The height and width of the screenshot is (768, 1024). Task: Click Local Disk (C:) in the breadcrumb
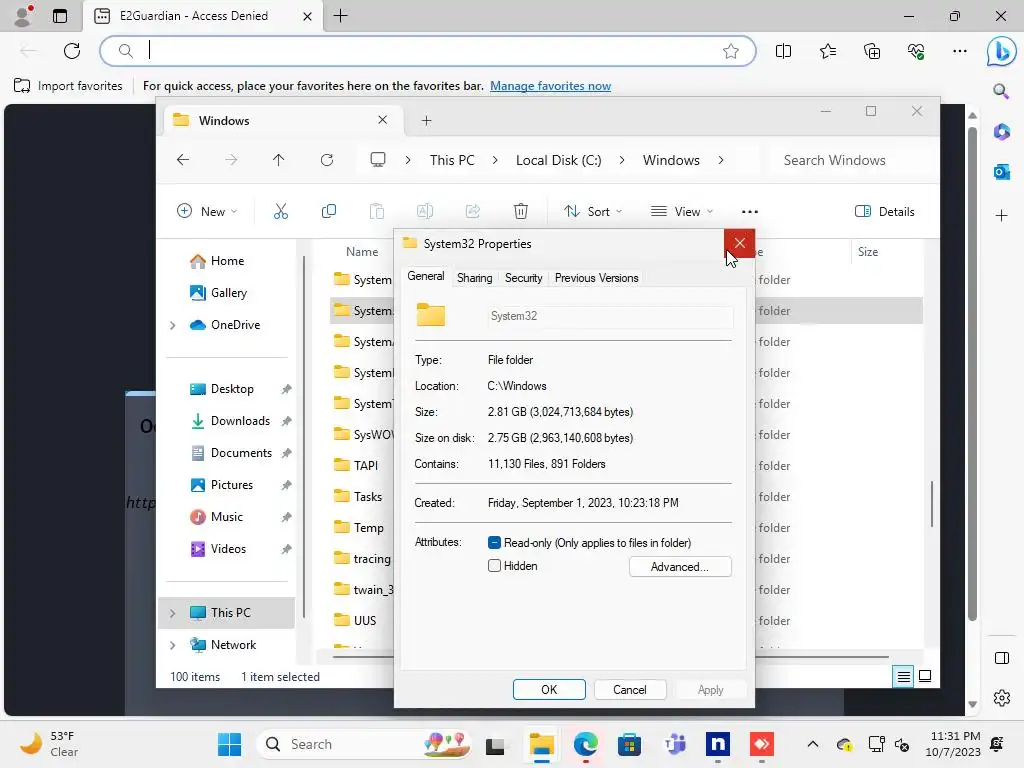[558, 160]
